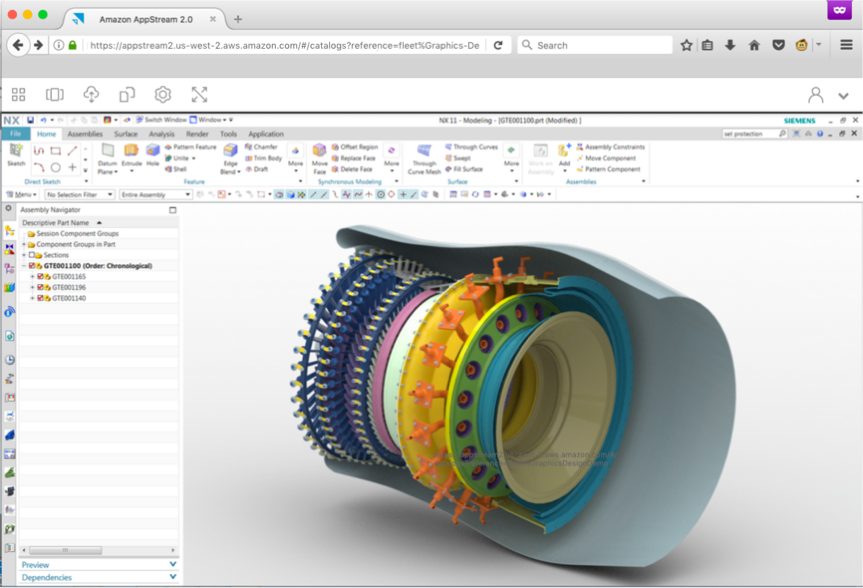This screenshot has height=588, width=863.
Task: Select the Through Curves surface command
Action: point(471,147)
